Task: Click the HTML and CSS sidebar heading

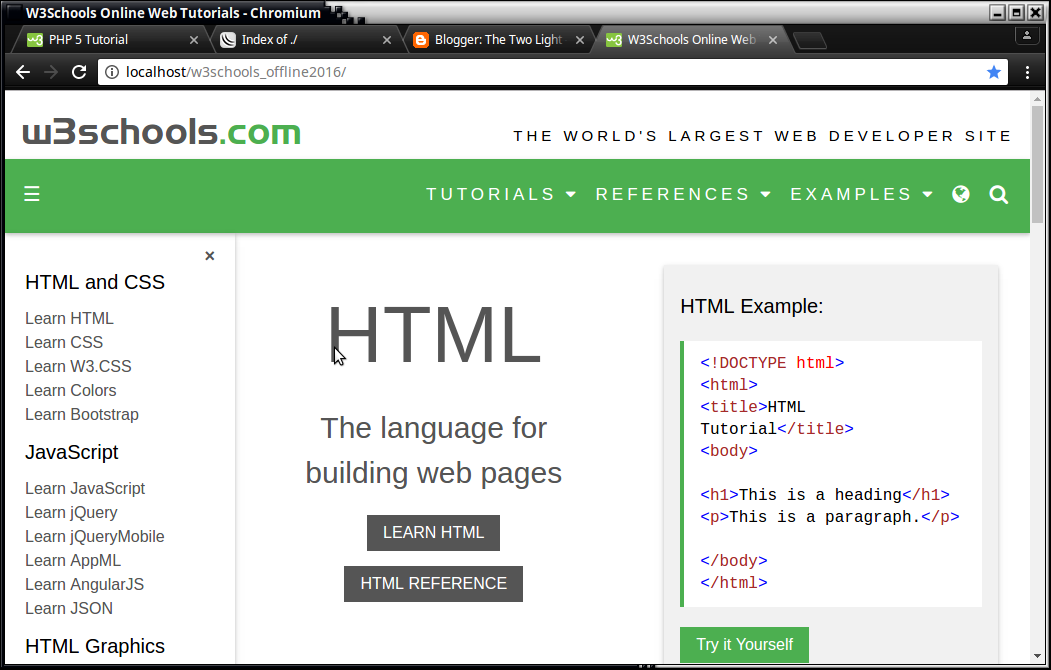Action: (95, 283)
